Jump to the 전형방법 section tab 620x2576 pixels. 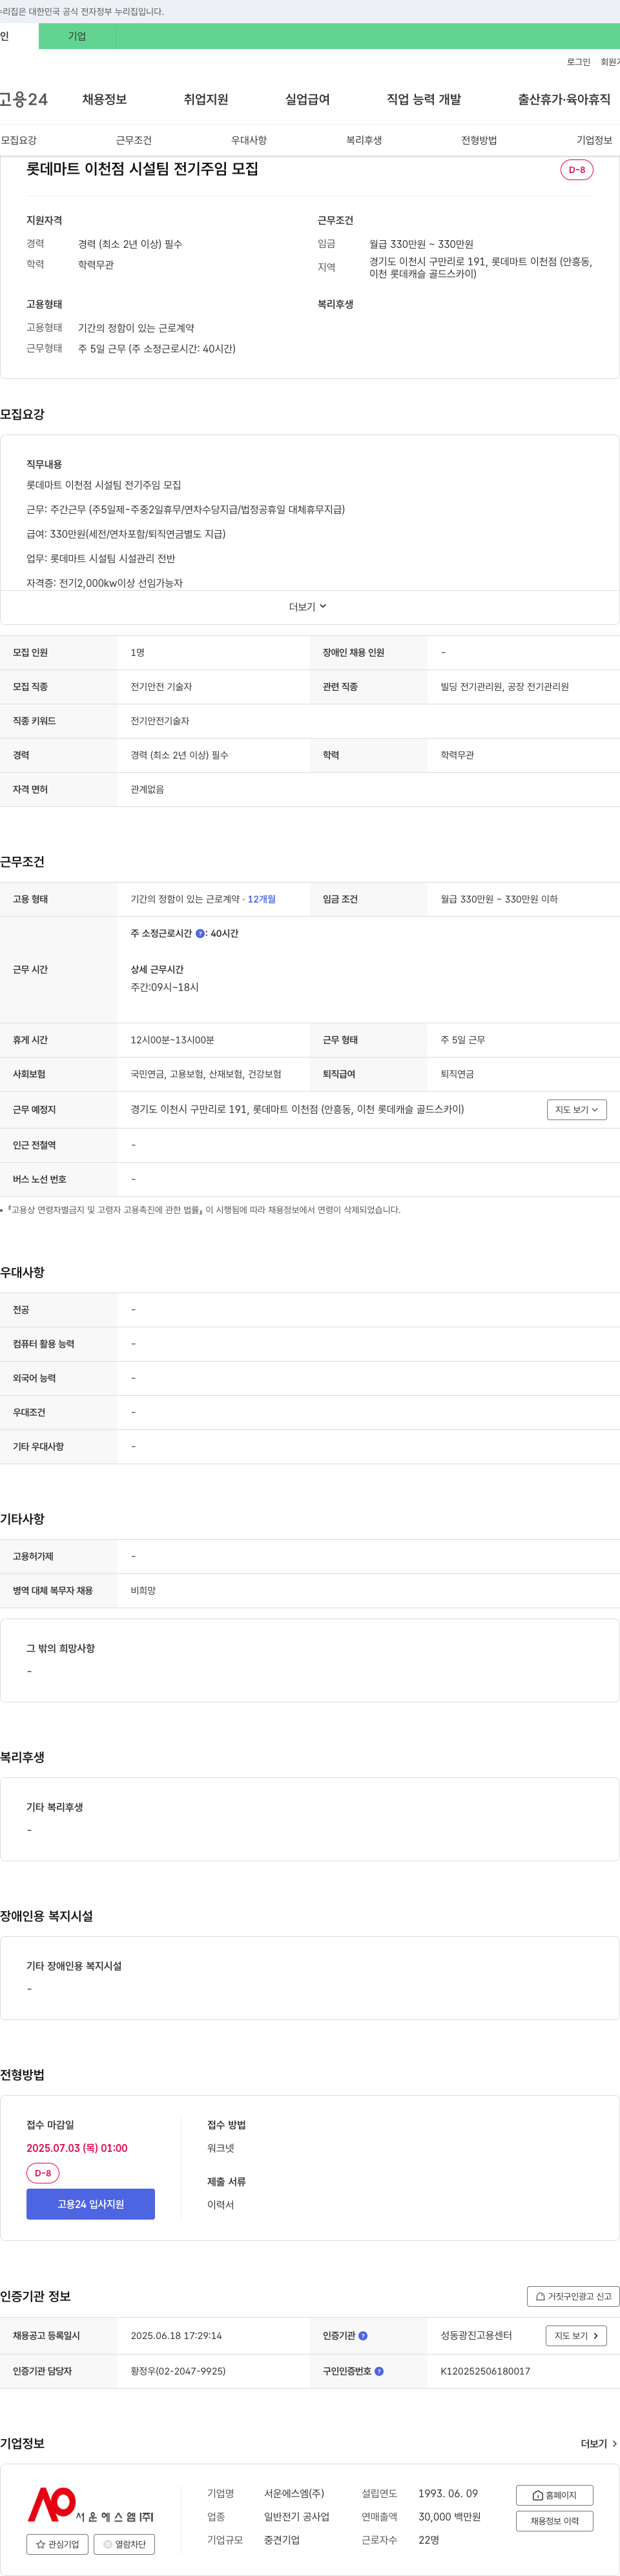coord(479,140)
